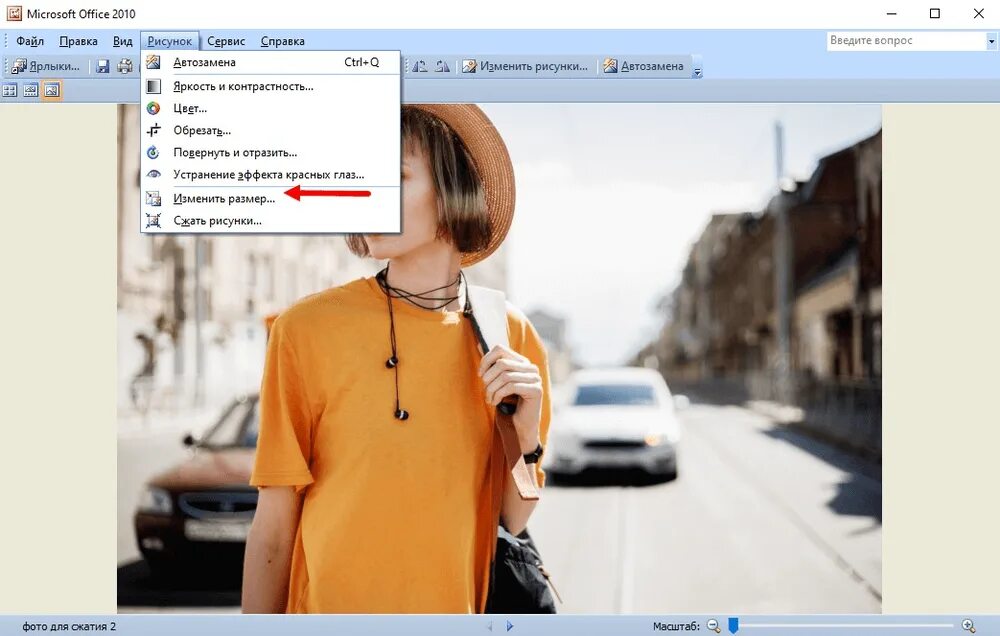Collapse the open Рисунок menu
The image size is (1000, 636).
170,41
